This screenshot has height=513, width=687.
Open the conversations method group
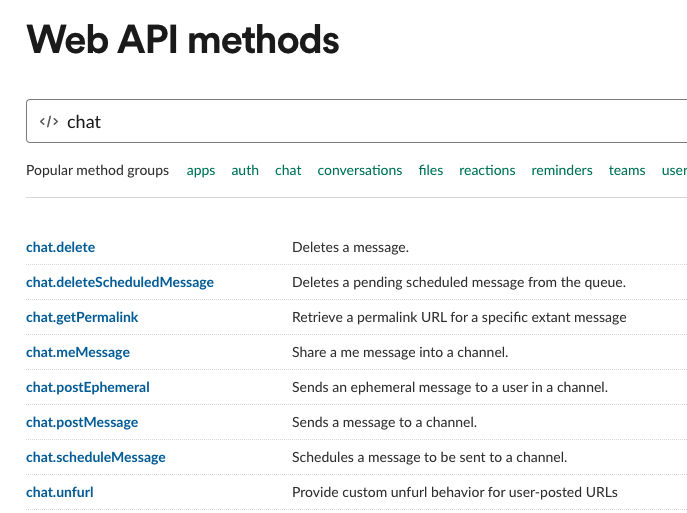tap(360, 170)
